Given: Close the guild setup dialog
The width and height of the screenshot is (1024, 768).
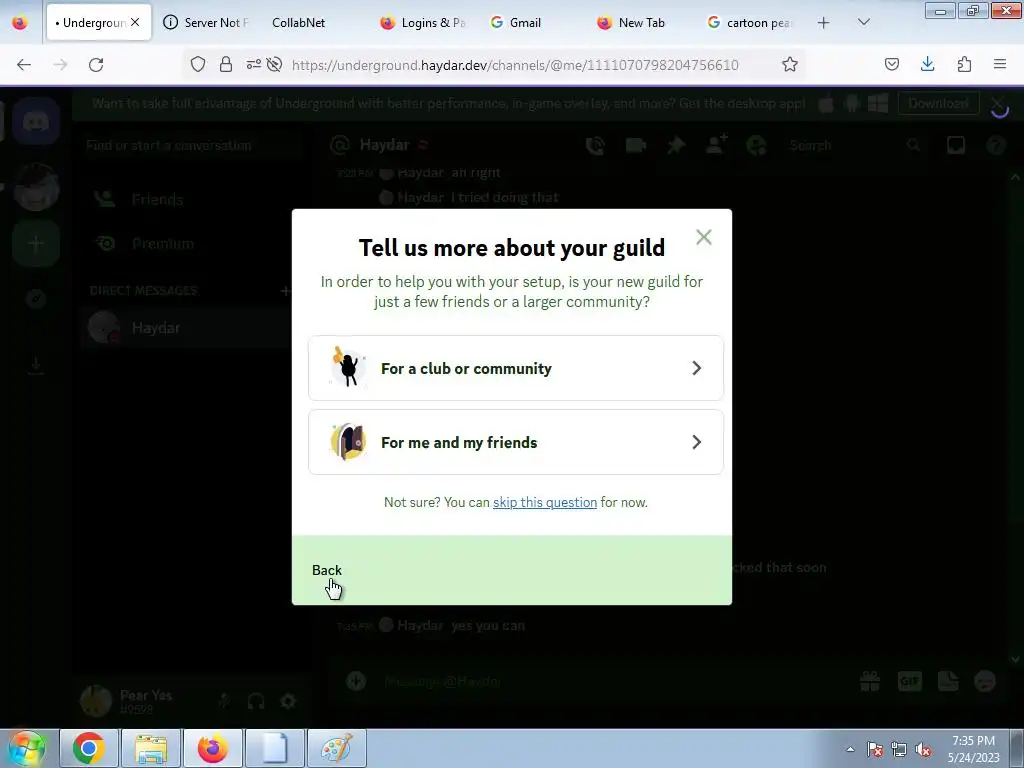Looking at the screenshot, I should [x=703, y=236].
